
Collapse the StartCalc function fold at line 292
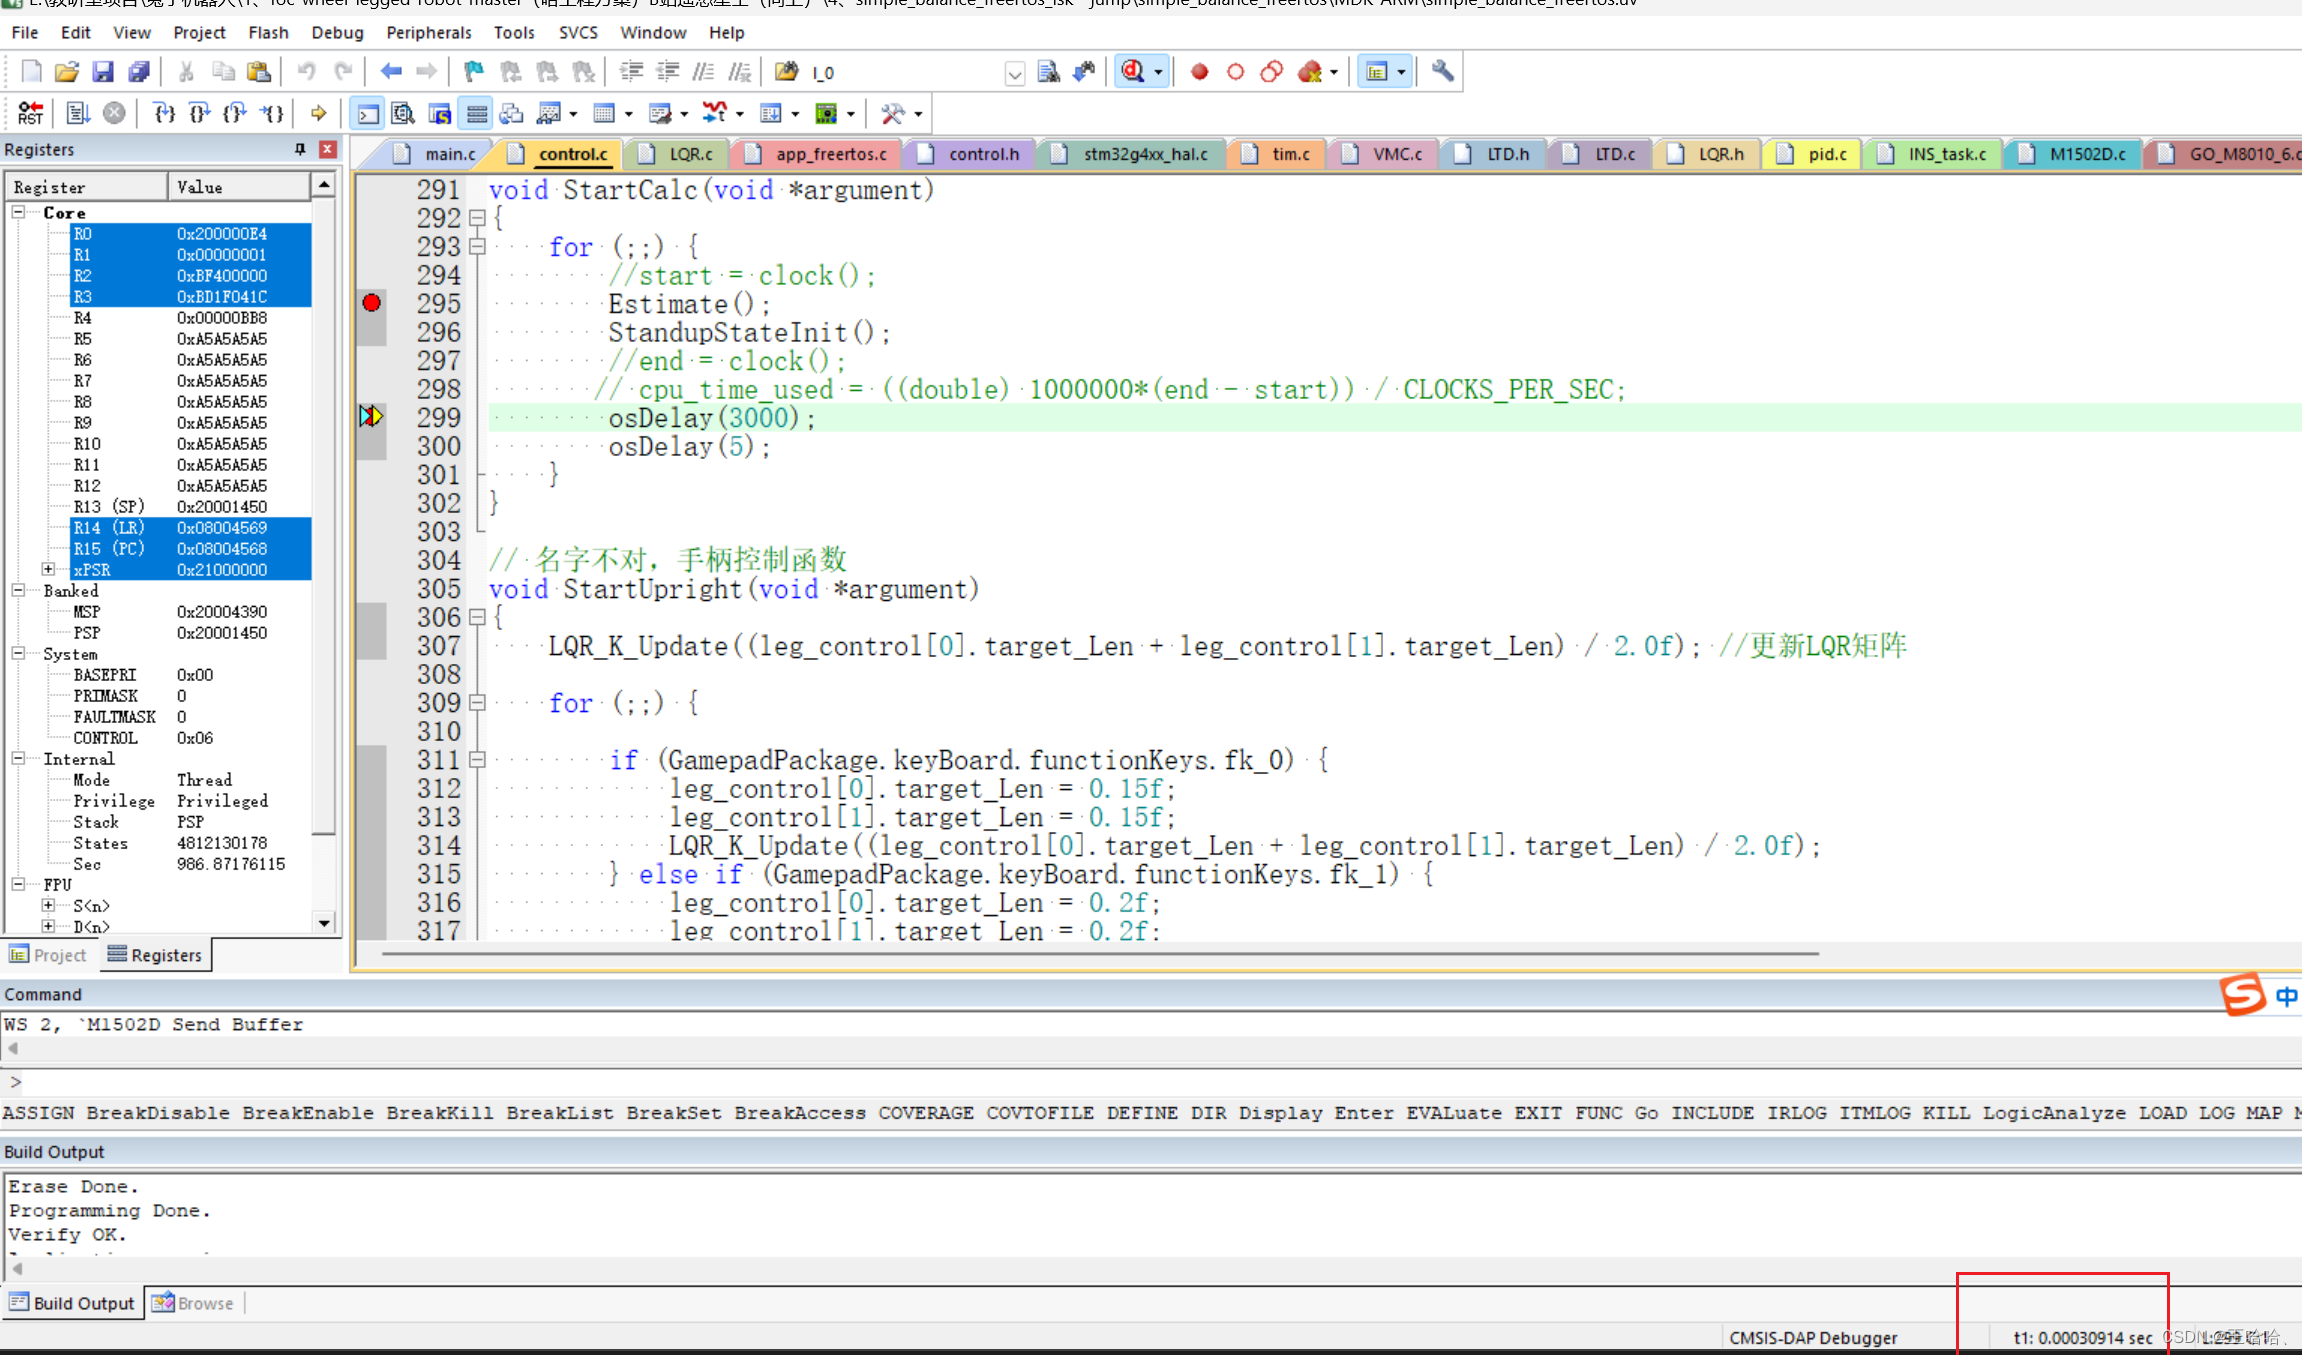click(x=478, y=217)
